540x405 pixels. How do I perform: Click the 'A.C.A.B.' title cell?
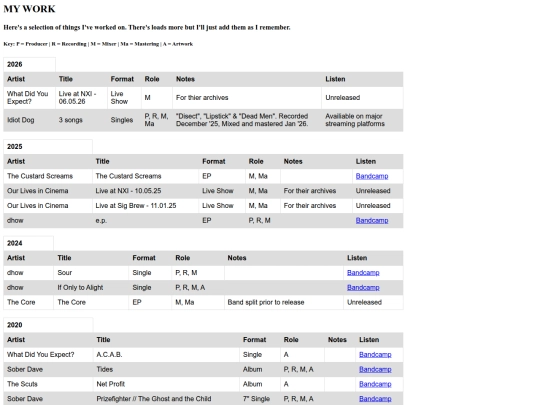coord(166,354)
